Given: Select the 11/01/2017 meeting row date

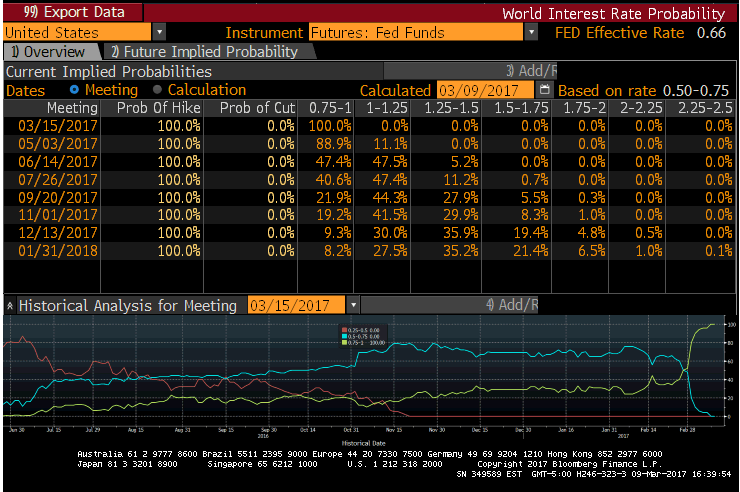Looking at the screenshot, I should pyautogui.click(x=58, y=215).
